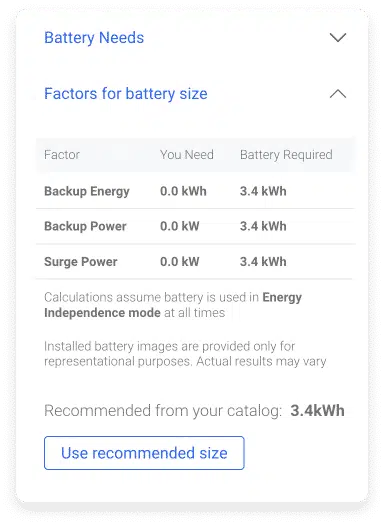
Task: Select the Battery Required column header
Action: tap(286, 155)
